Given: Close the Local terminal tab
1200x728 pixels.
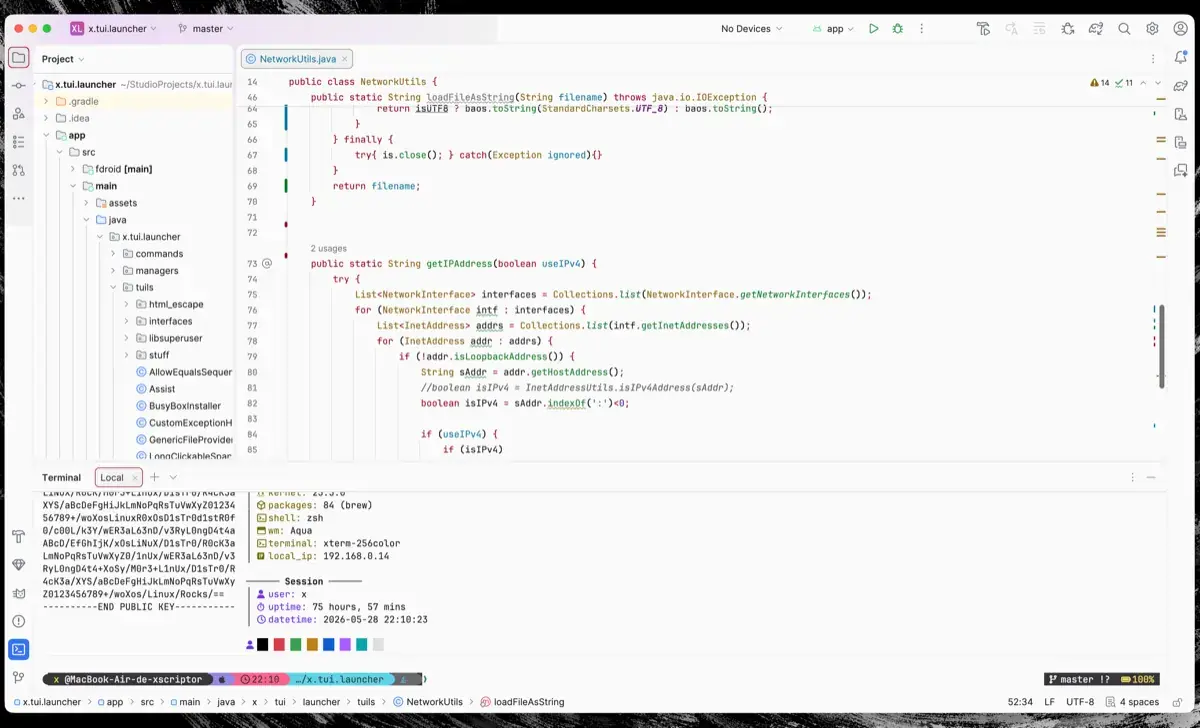Looking at the screenshot, I should (135, 477).
